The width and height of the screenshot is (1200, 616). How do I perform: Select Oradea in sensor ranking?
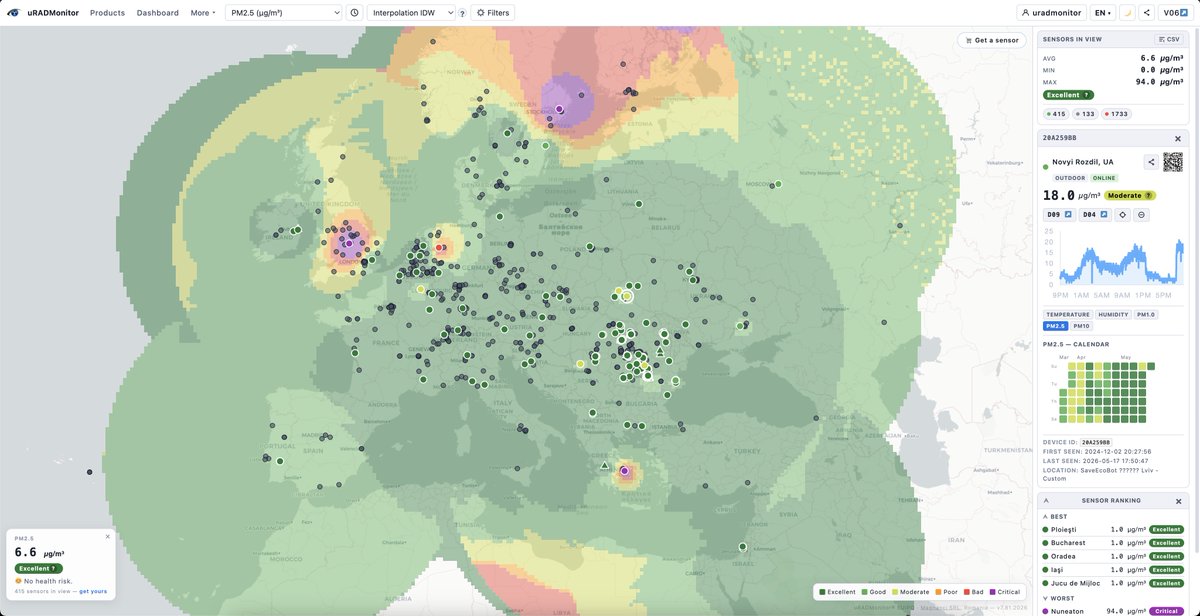coord(1112,556)
